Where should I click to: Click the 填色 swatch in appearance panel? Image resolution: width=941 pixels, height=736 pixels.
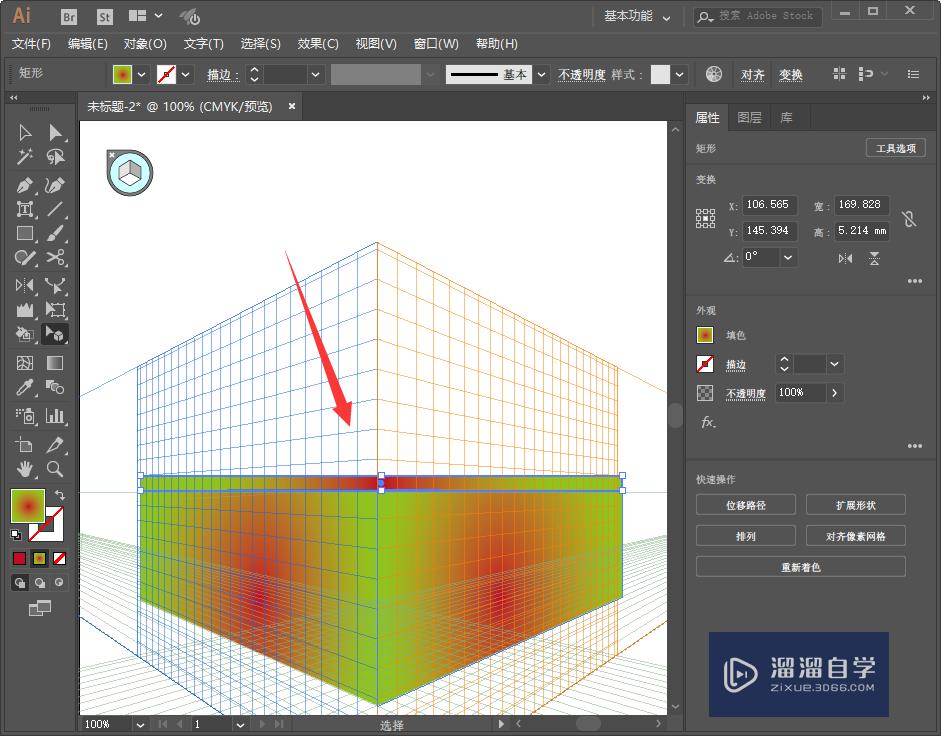click(x=705, y=336)
